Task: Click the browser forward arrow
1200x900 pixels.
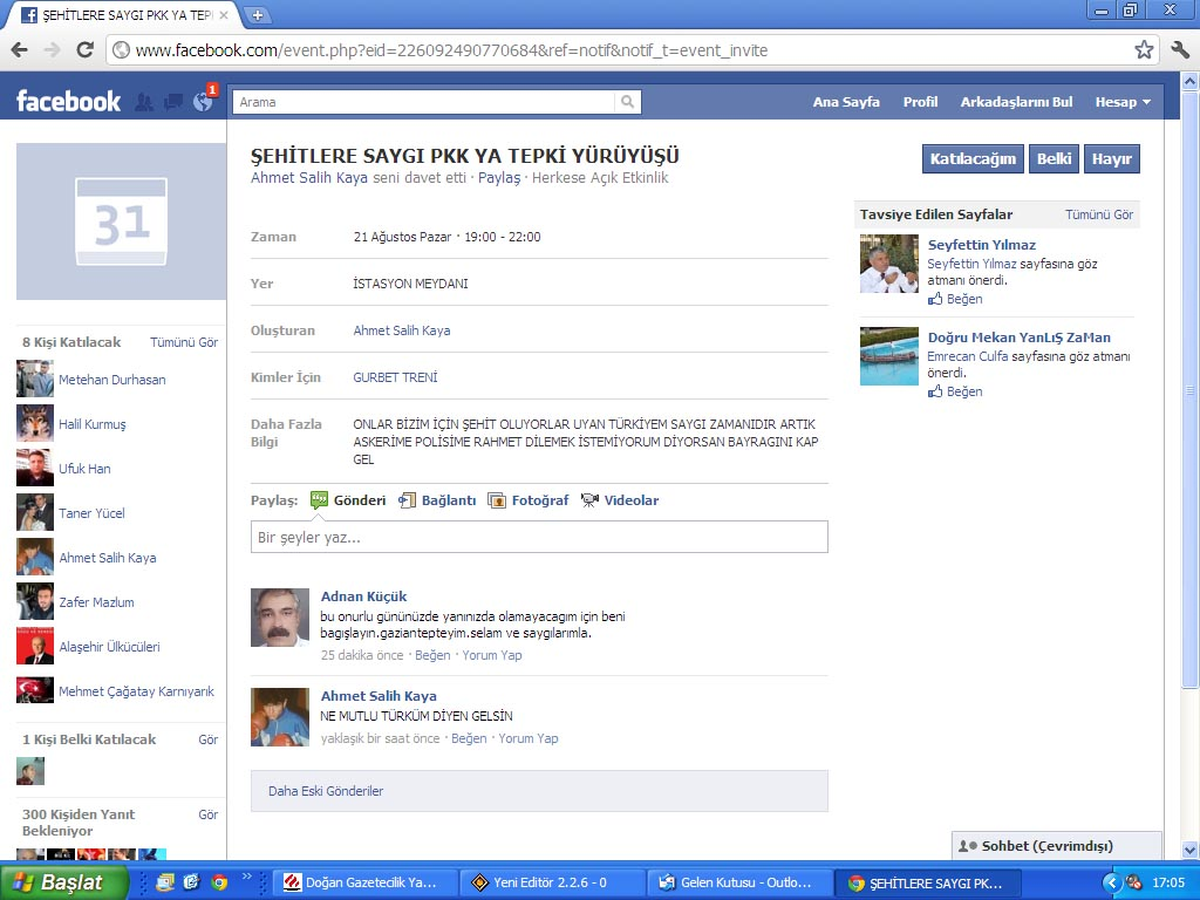Action: pyautogui.click(x=53, y=49)
